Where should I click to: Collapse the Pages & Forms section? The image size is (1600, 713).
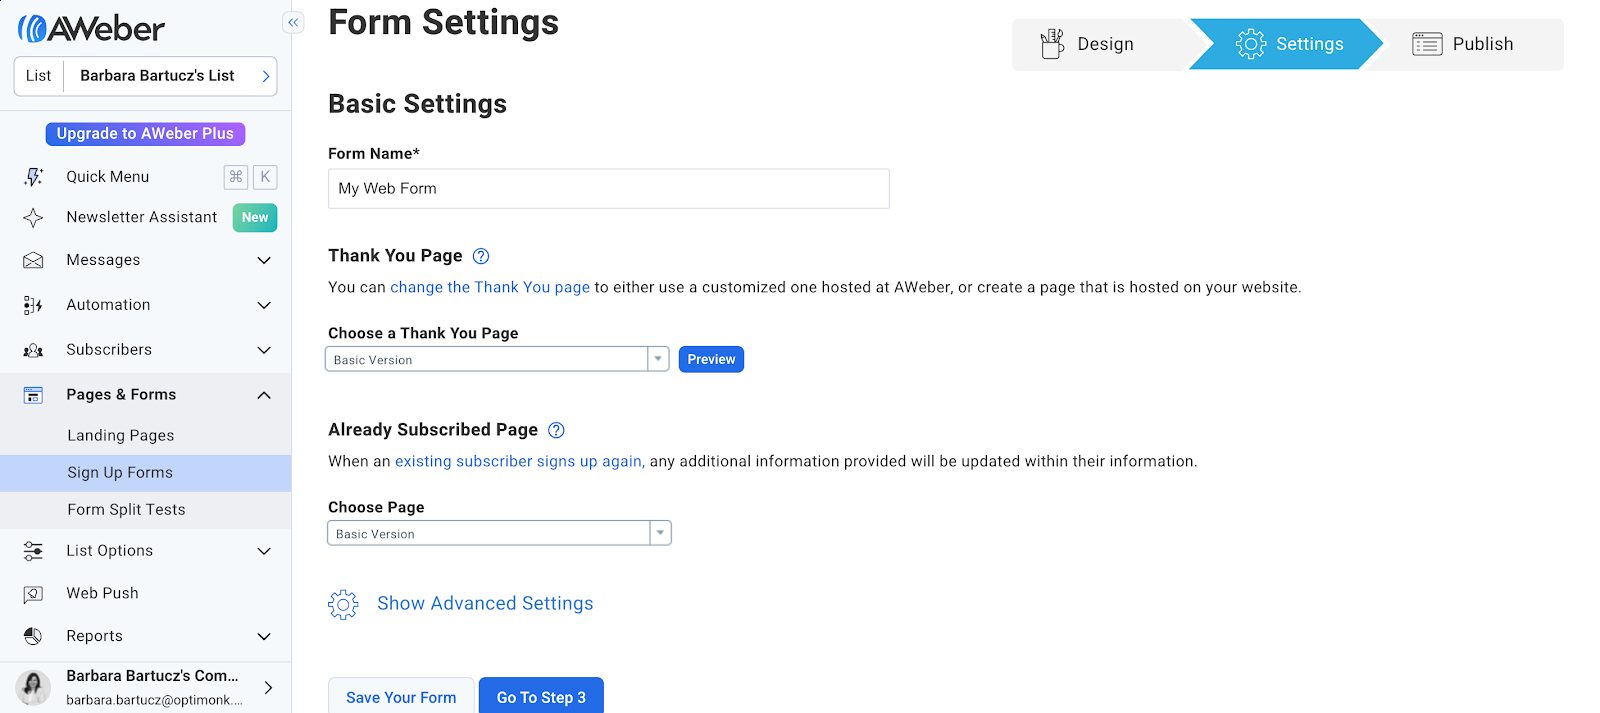pyautogui.click(x=264, y=396)
